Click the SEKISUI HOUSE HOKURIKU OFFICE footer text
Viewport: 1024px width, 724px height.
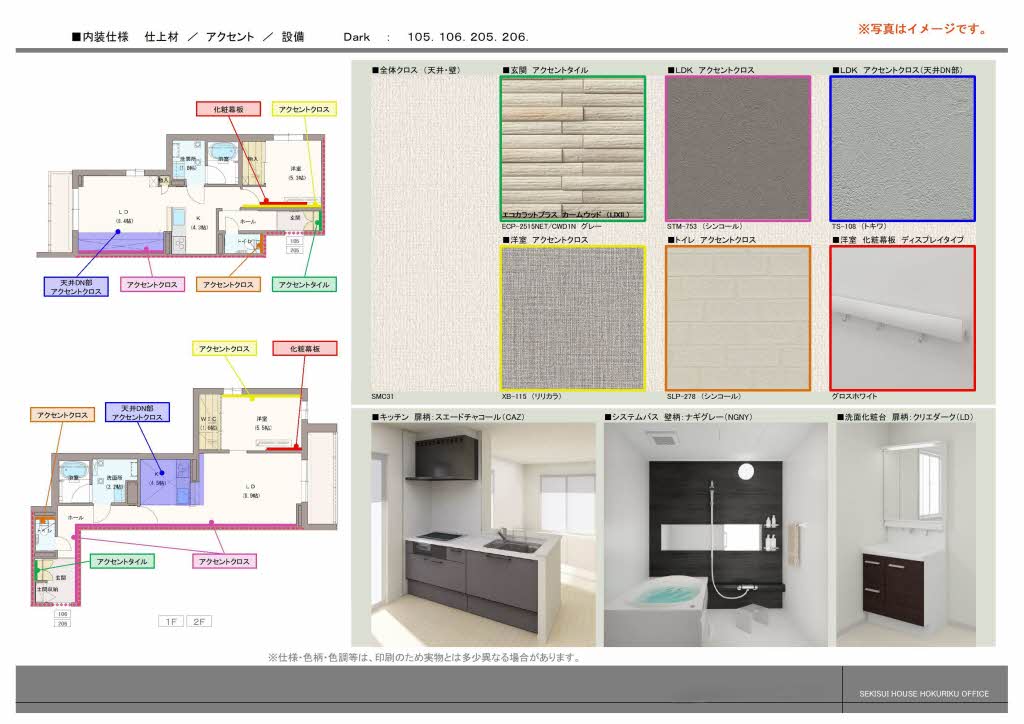pos(923,693)
